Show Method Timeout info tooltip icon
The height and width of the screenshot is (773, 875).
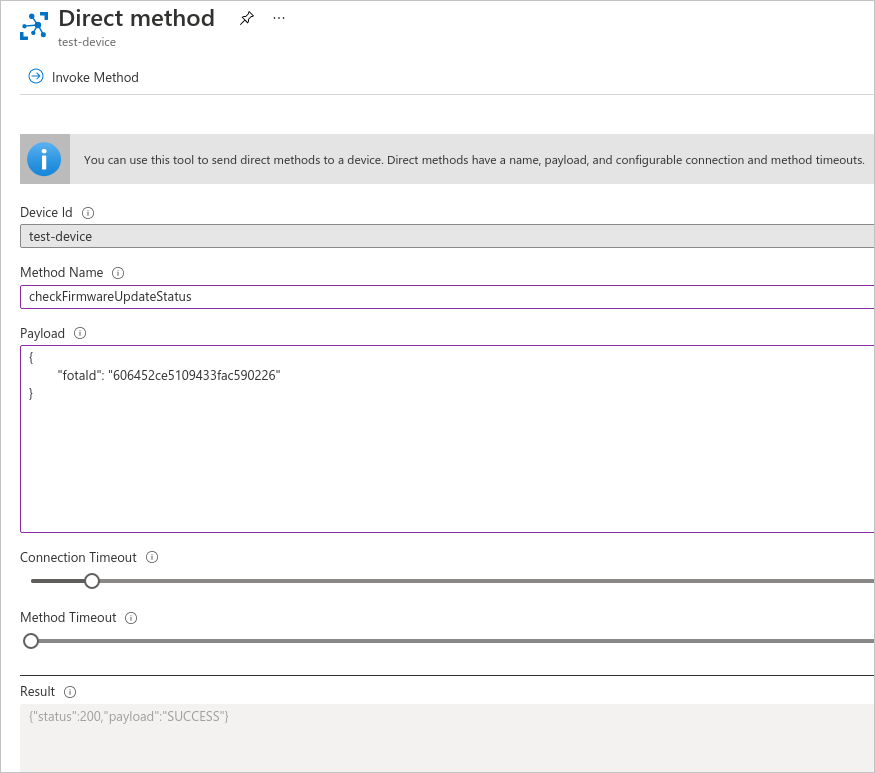click(131, 618)
